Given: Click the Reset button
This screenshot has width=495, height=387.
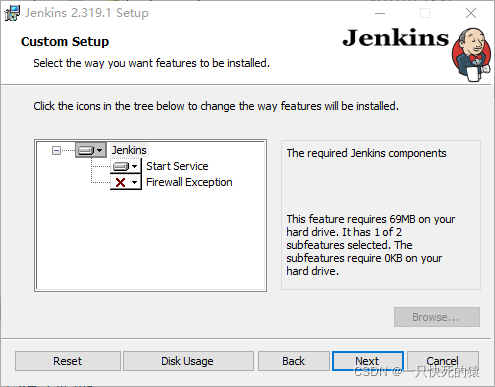Looking at the screenshot, I should click(x=68, y=361).
